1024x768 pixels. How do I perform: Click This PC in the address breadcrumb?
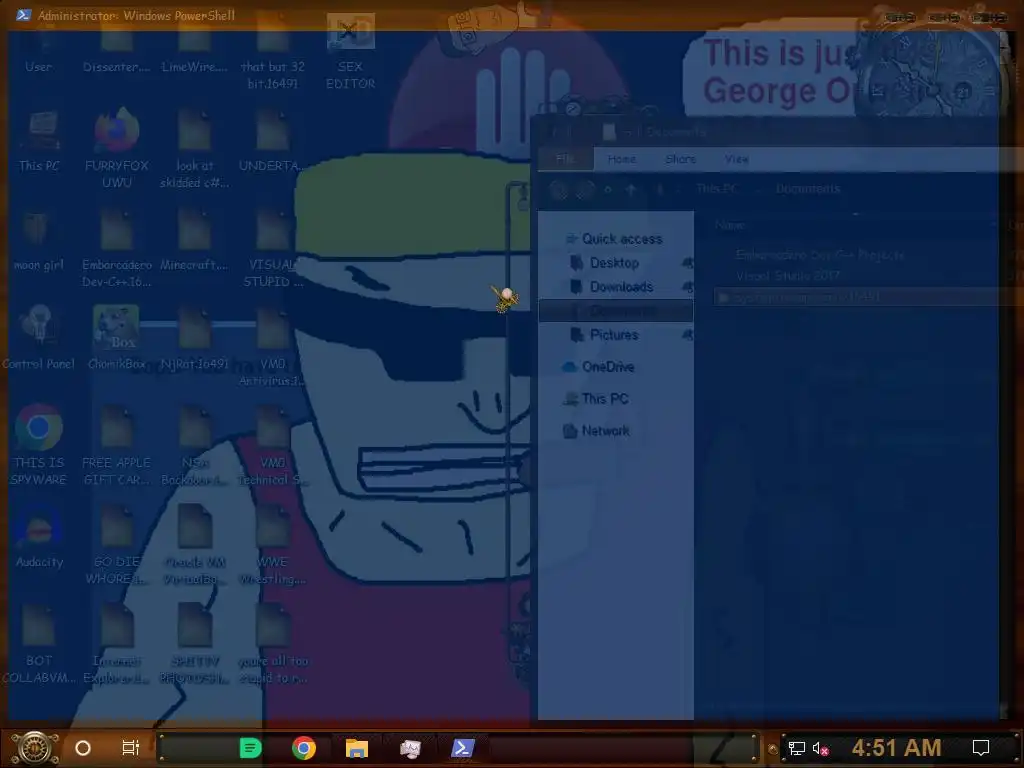coord(716,189)
